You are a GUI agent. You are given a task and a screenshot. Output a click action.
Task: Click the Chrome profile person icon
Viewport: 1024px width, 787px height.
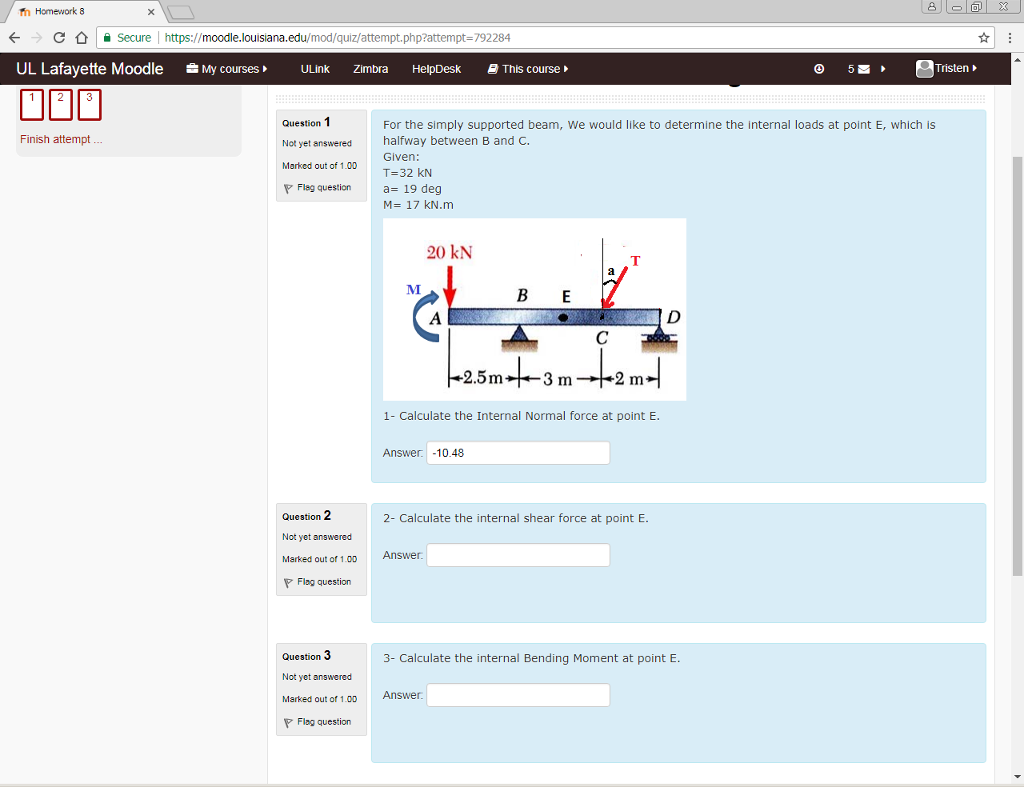(931, 7)
